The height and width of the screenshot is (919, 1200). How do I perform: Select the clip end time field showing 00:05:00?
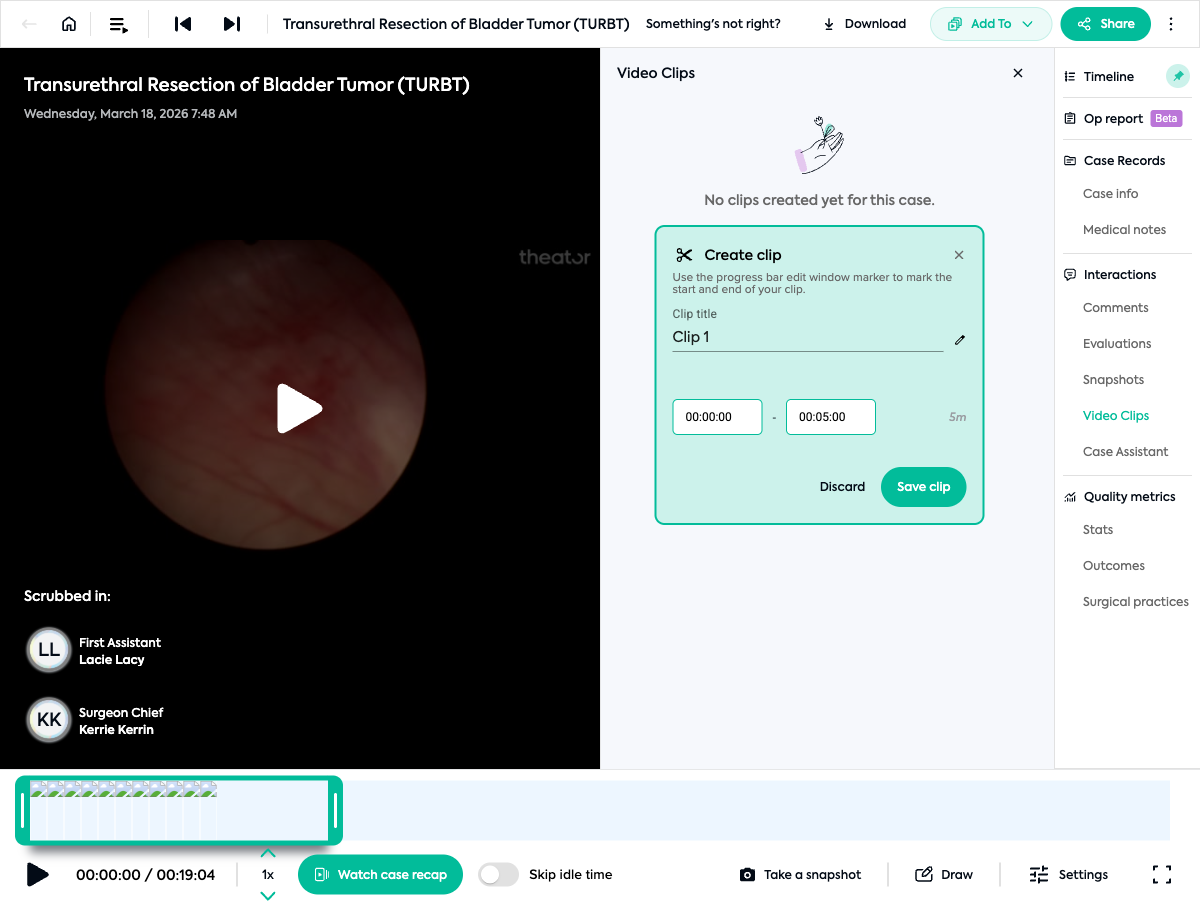click(x=831, y=416)
